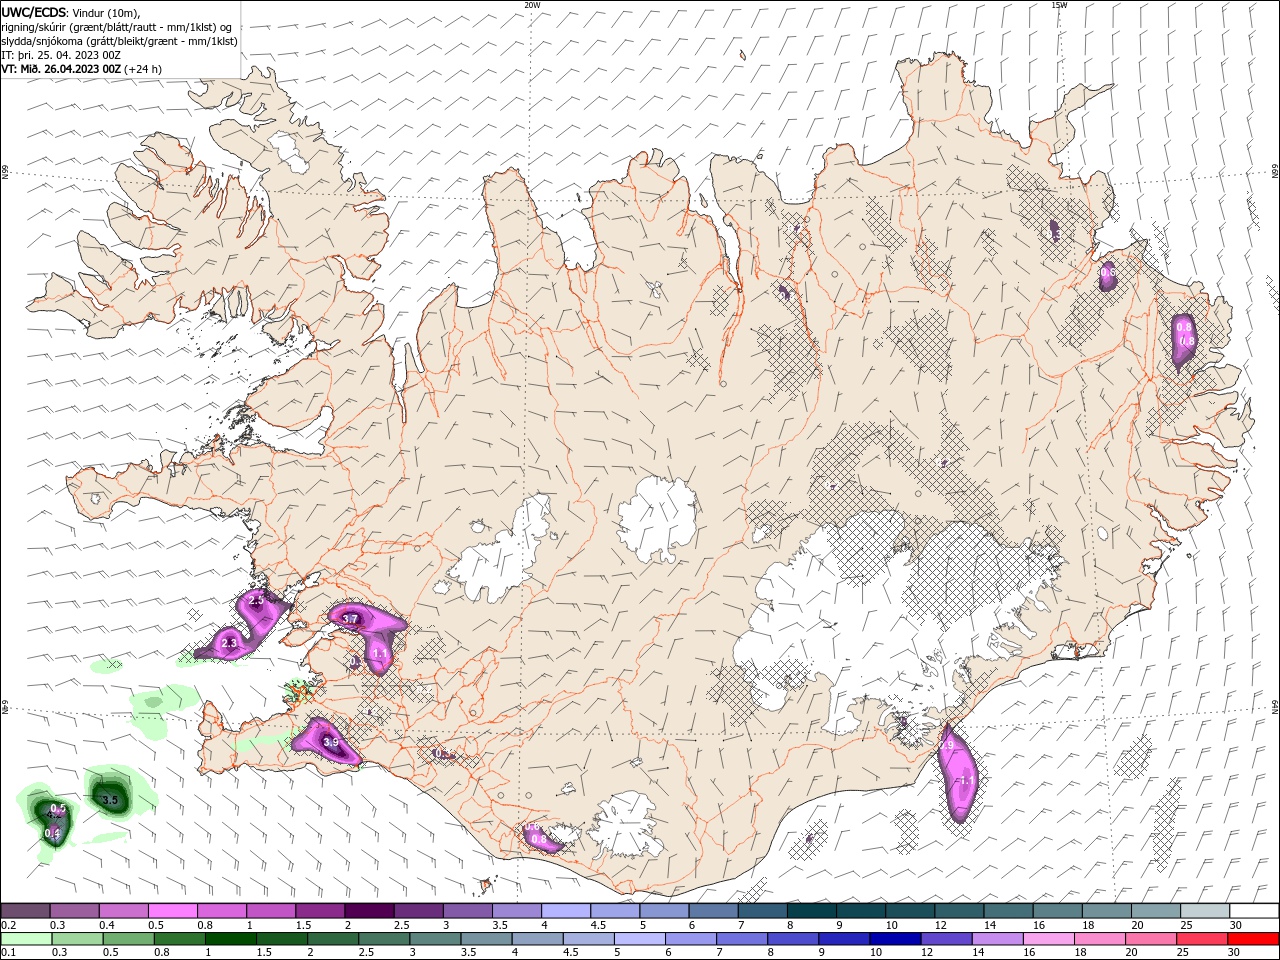Click the white swatch after 30, upper legend row

[x=1255, y=911]
